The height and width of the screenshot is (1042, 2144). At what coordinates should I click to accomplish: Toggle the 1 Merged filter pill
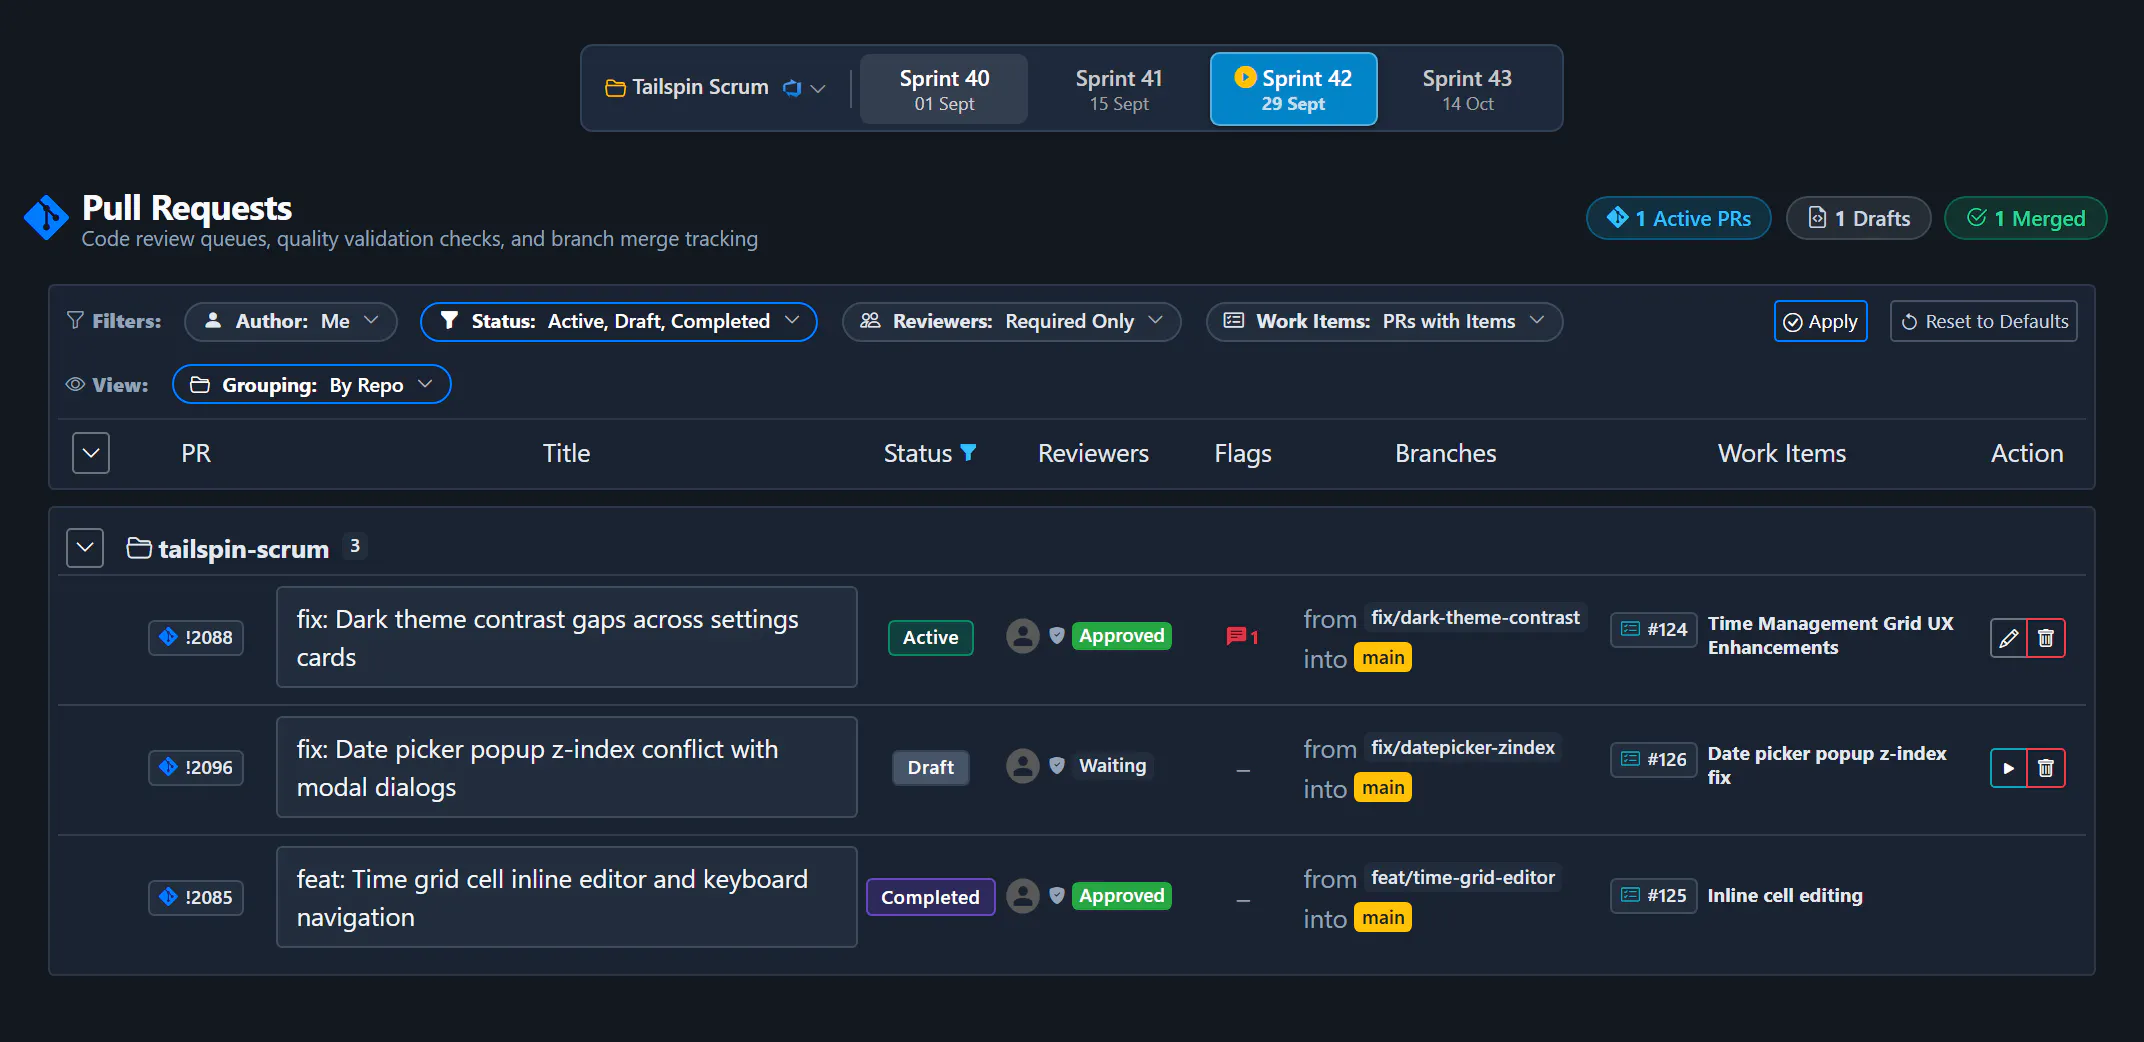click(x=2025, y=218)
